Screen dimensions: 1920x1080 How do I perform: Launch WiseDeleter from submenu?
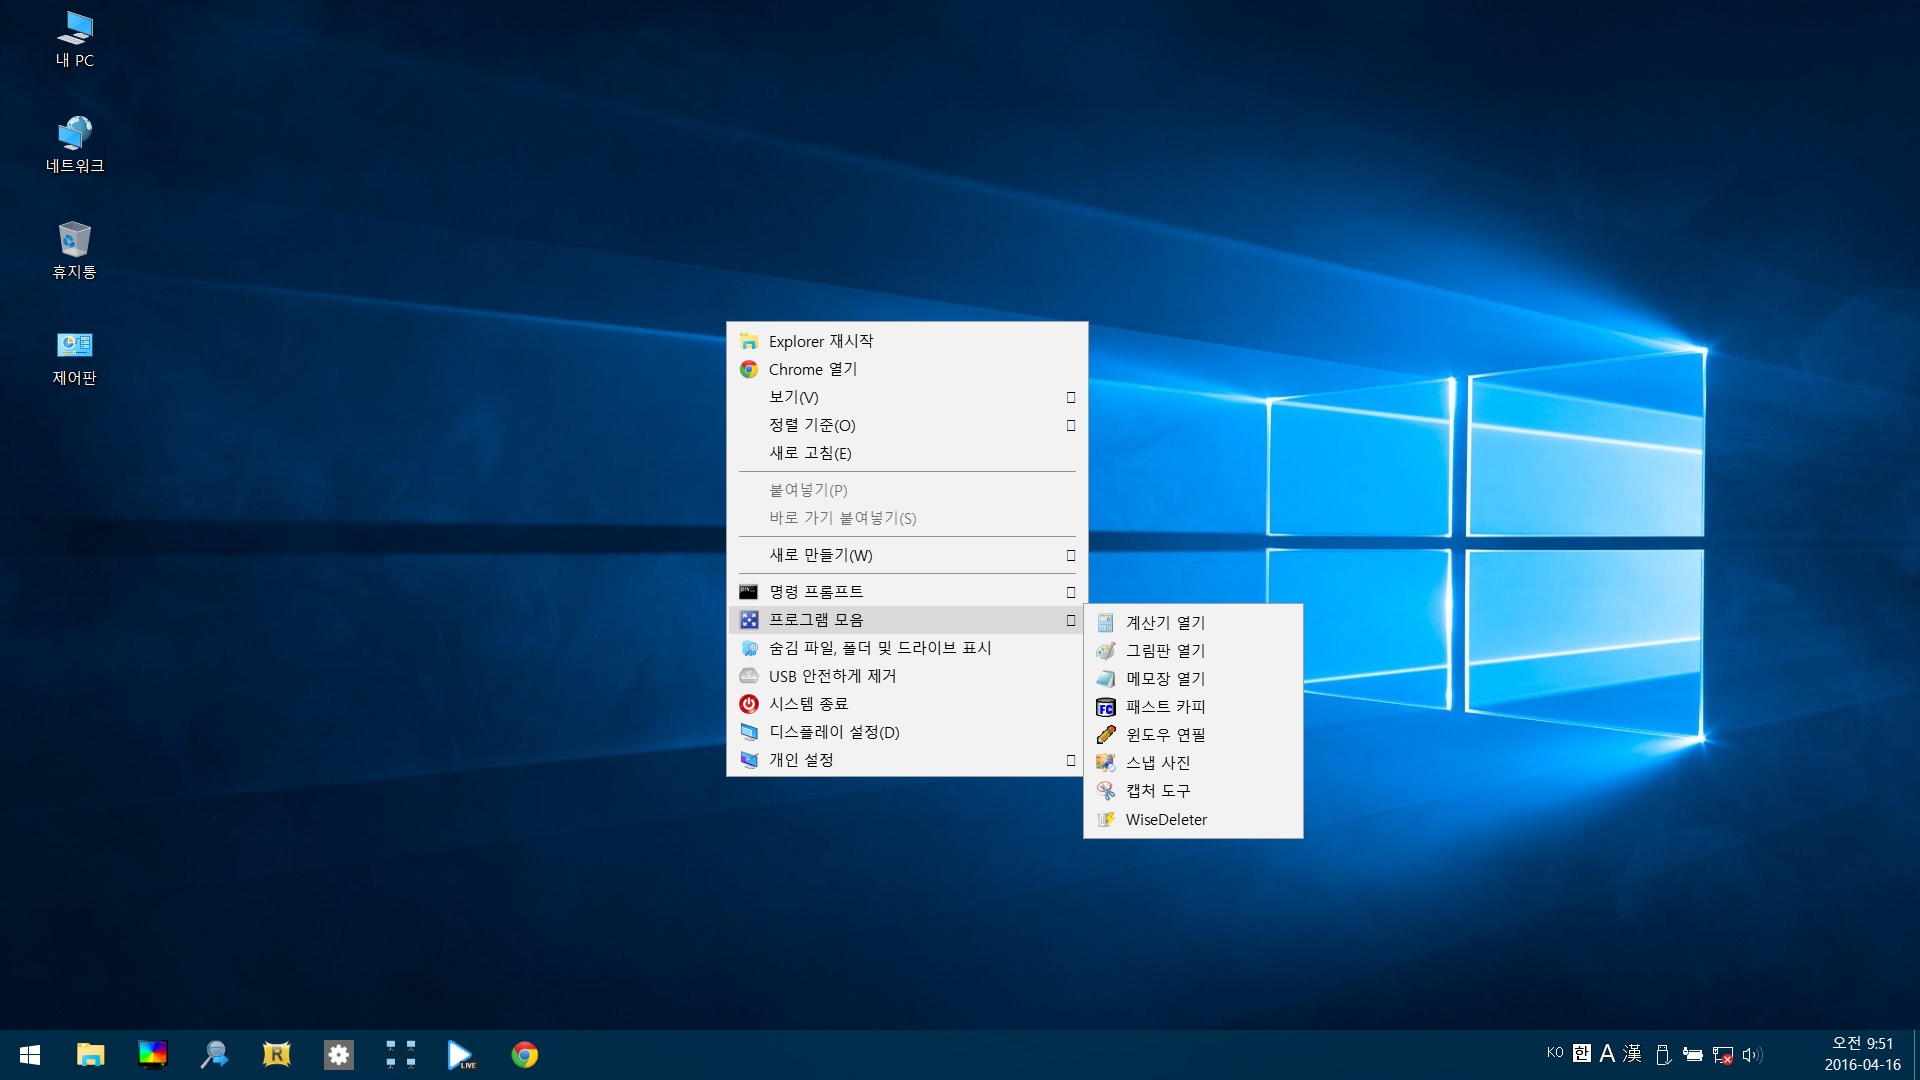click(x=1193, y=819)
